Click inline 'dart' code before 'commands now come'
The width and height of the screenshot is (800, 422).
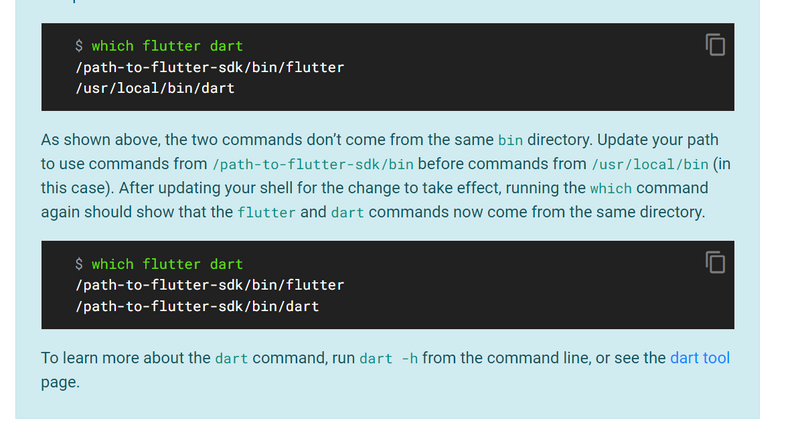point(347,212)
